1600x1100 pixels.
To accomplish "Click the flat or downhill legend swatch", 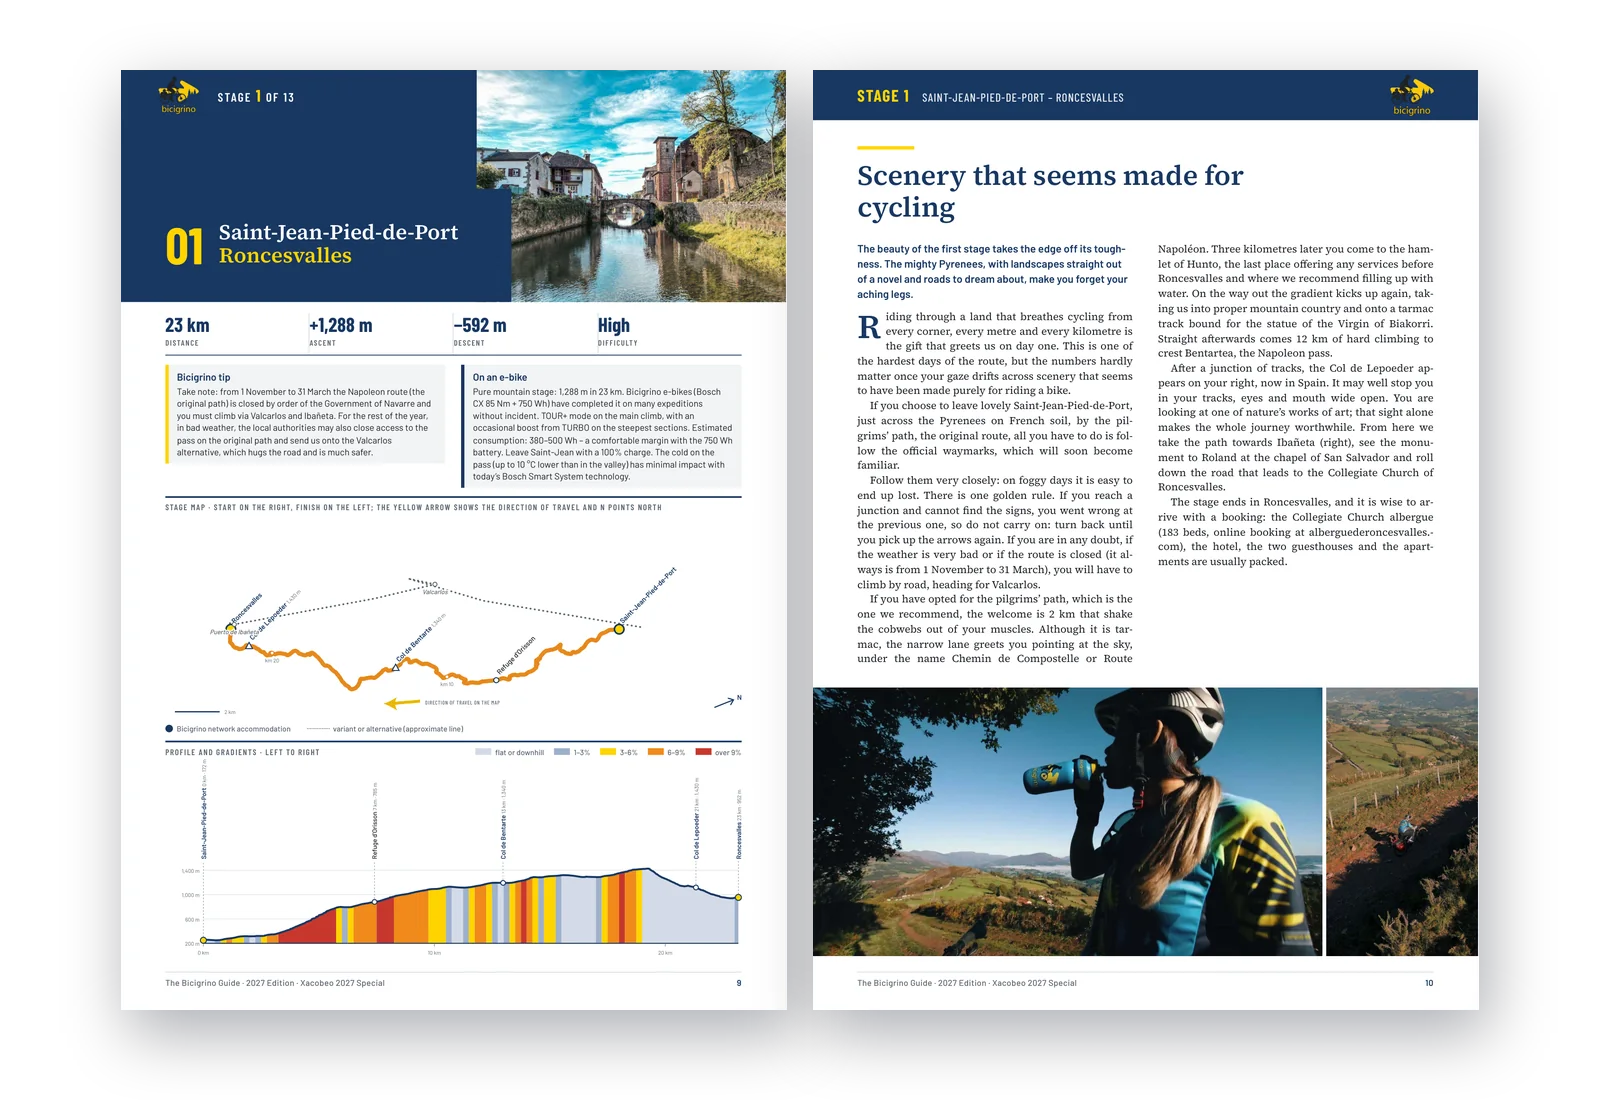I will tap(483, 752).
